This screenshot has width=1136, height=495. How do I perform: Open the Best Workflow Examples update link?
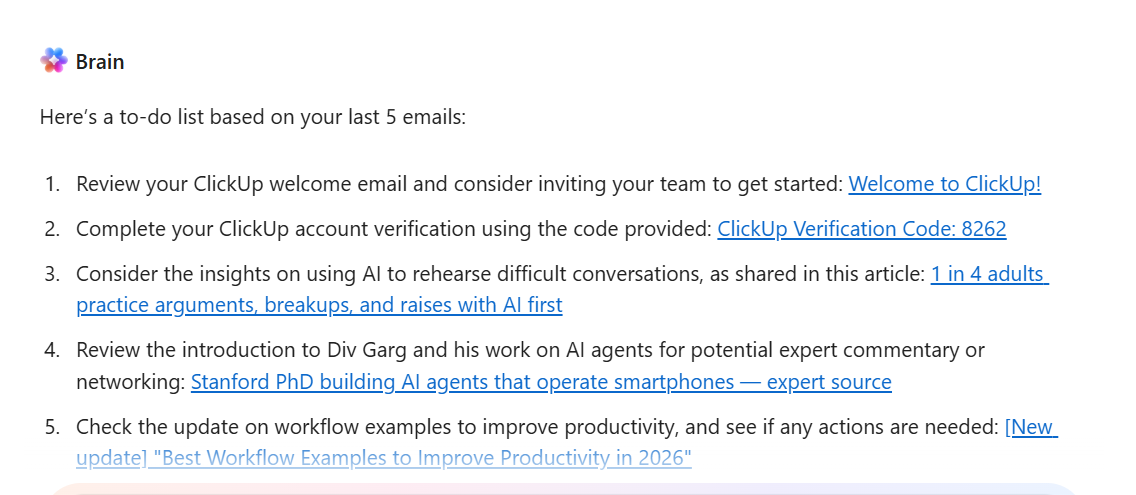tap(383, 458)
